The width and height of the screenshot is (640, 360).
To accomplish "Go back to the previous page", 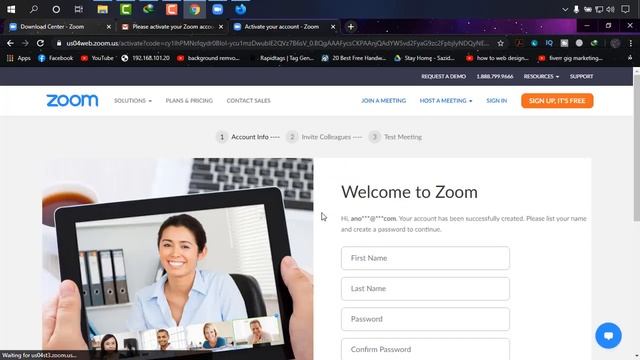I will pyautogui.click(x=10, y=43).
